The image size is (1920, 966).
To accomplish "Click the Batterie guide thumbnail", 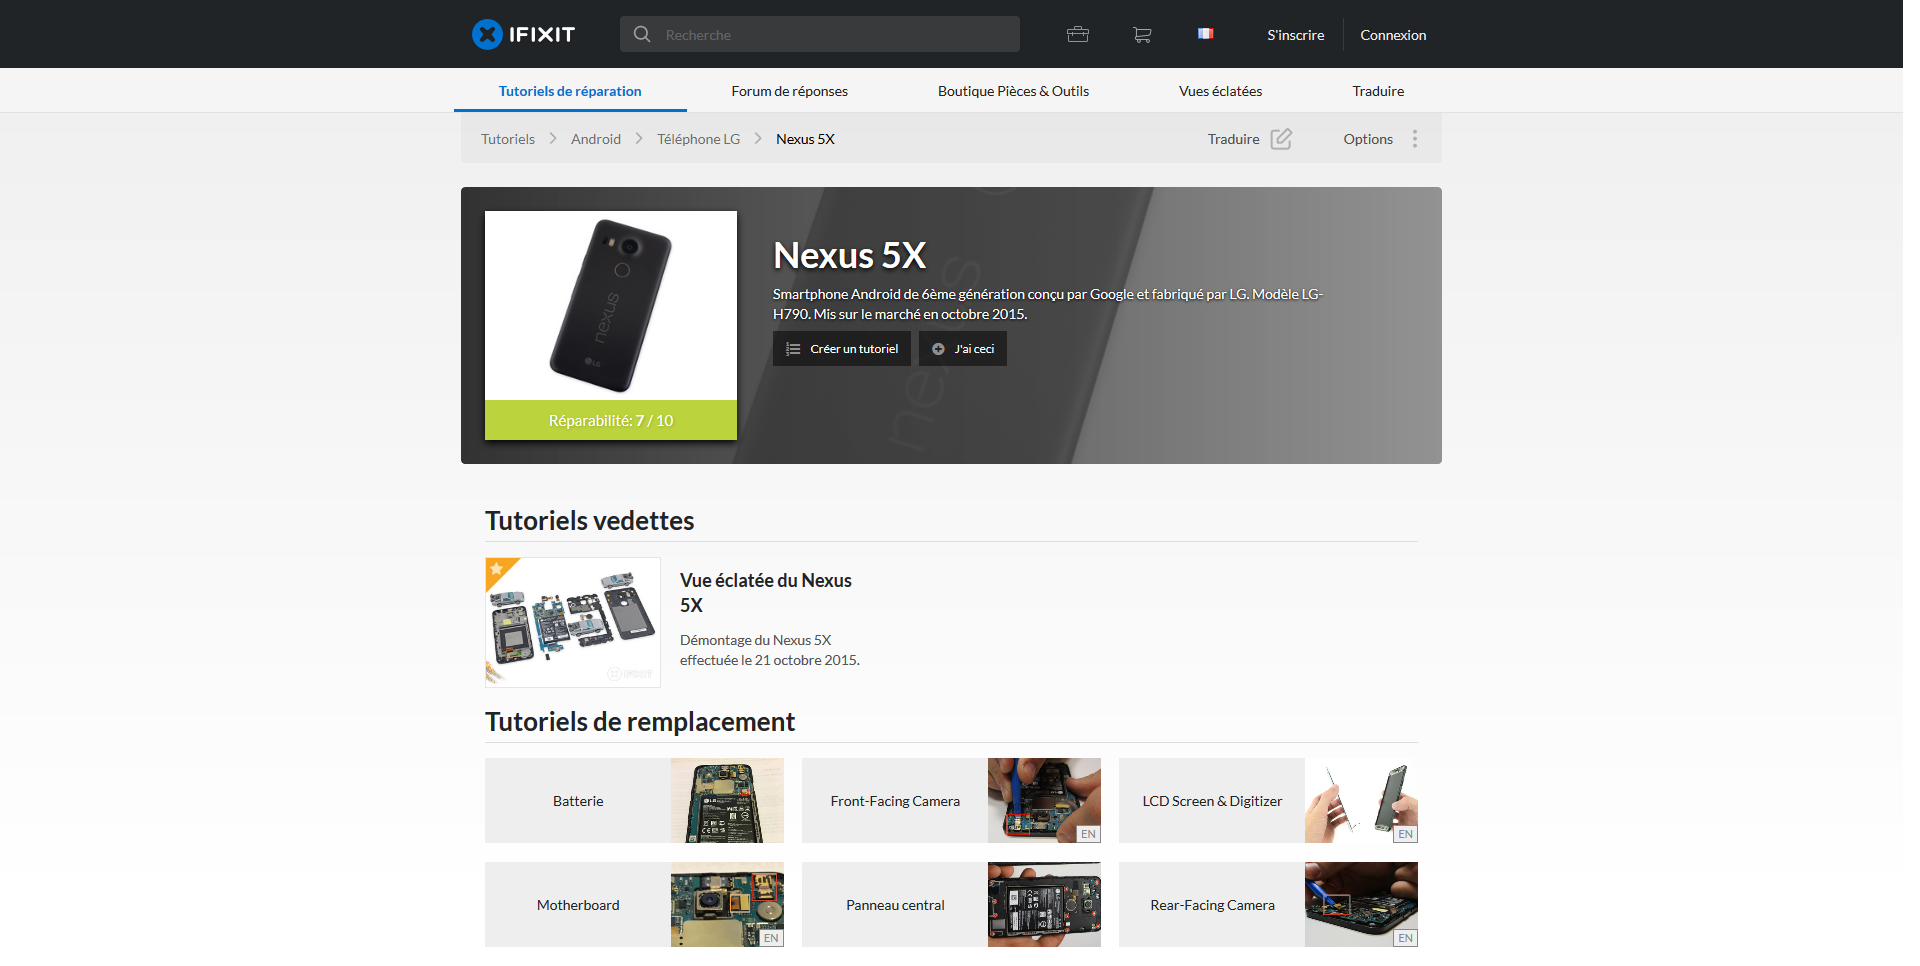I will click(727, 800).
